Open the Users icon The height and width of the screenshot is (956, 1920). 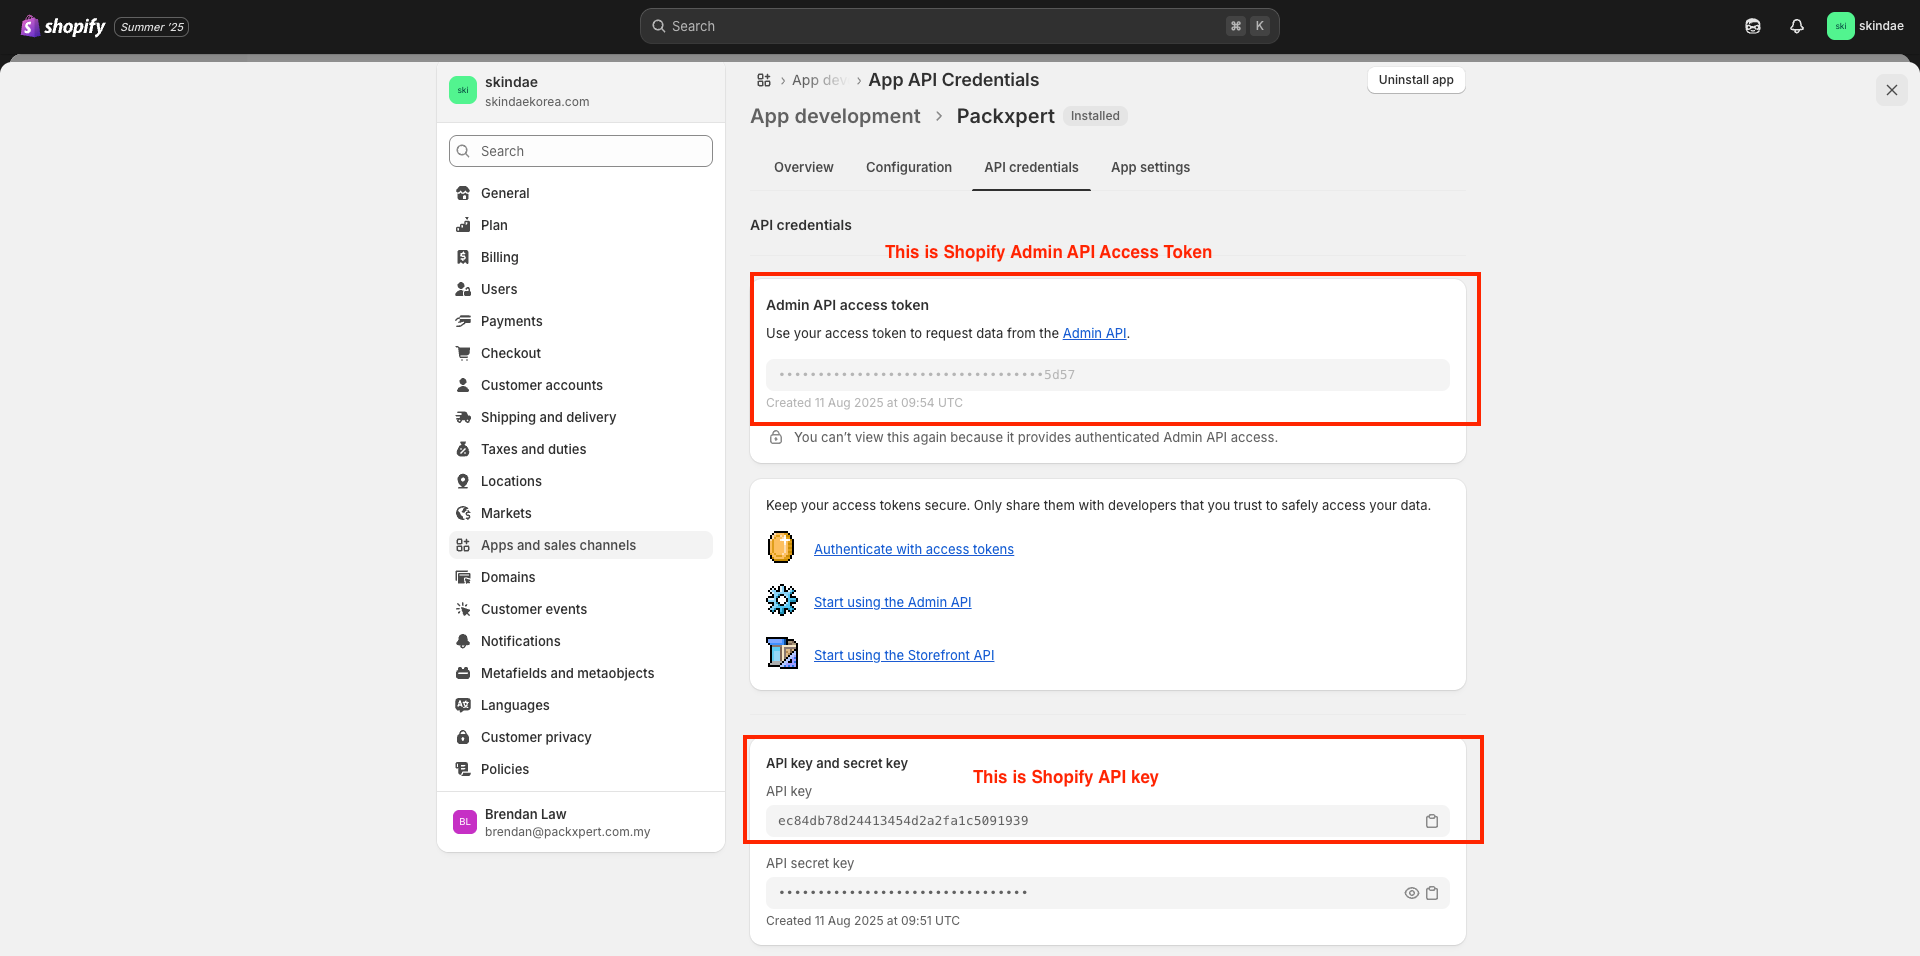pyautogui.click(x=463, y=289)
